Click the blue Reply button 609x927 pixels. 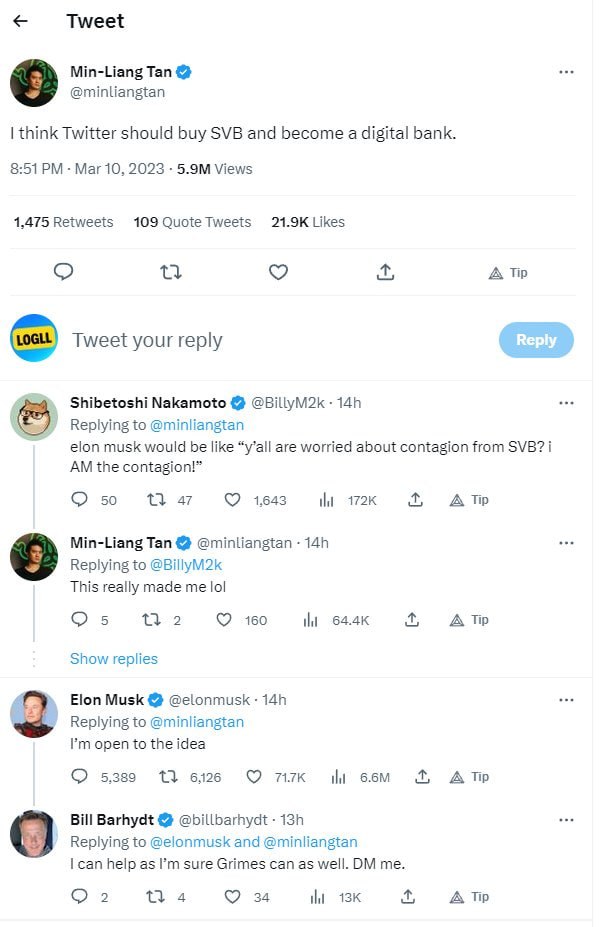click(536, 340)
